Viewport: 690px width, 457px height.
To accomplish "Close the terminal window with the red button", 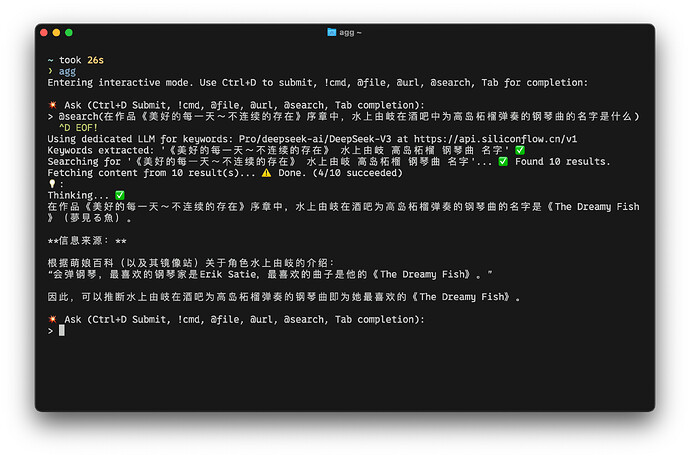I will click(44, 33).
